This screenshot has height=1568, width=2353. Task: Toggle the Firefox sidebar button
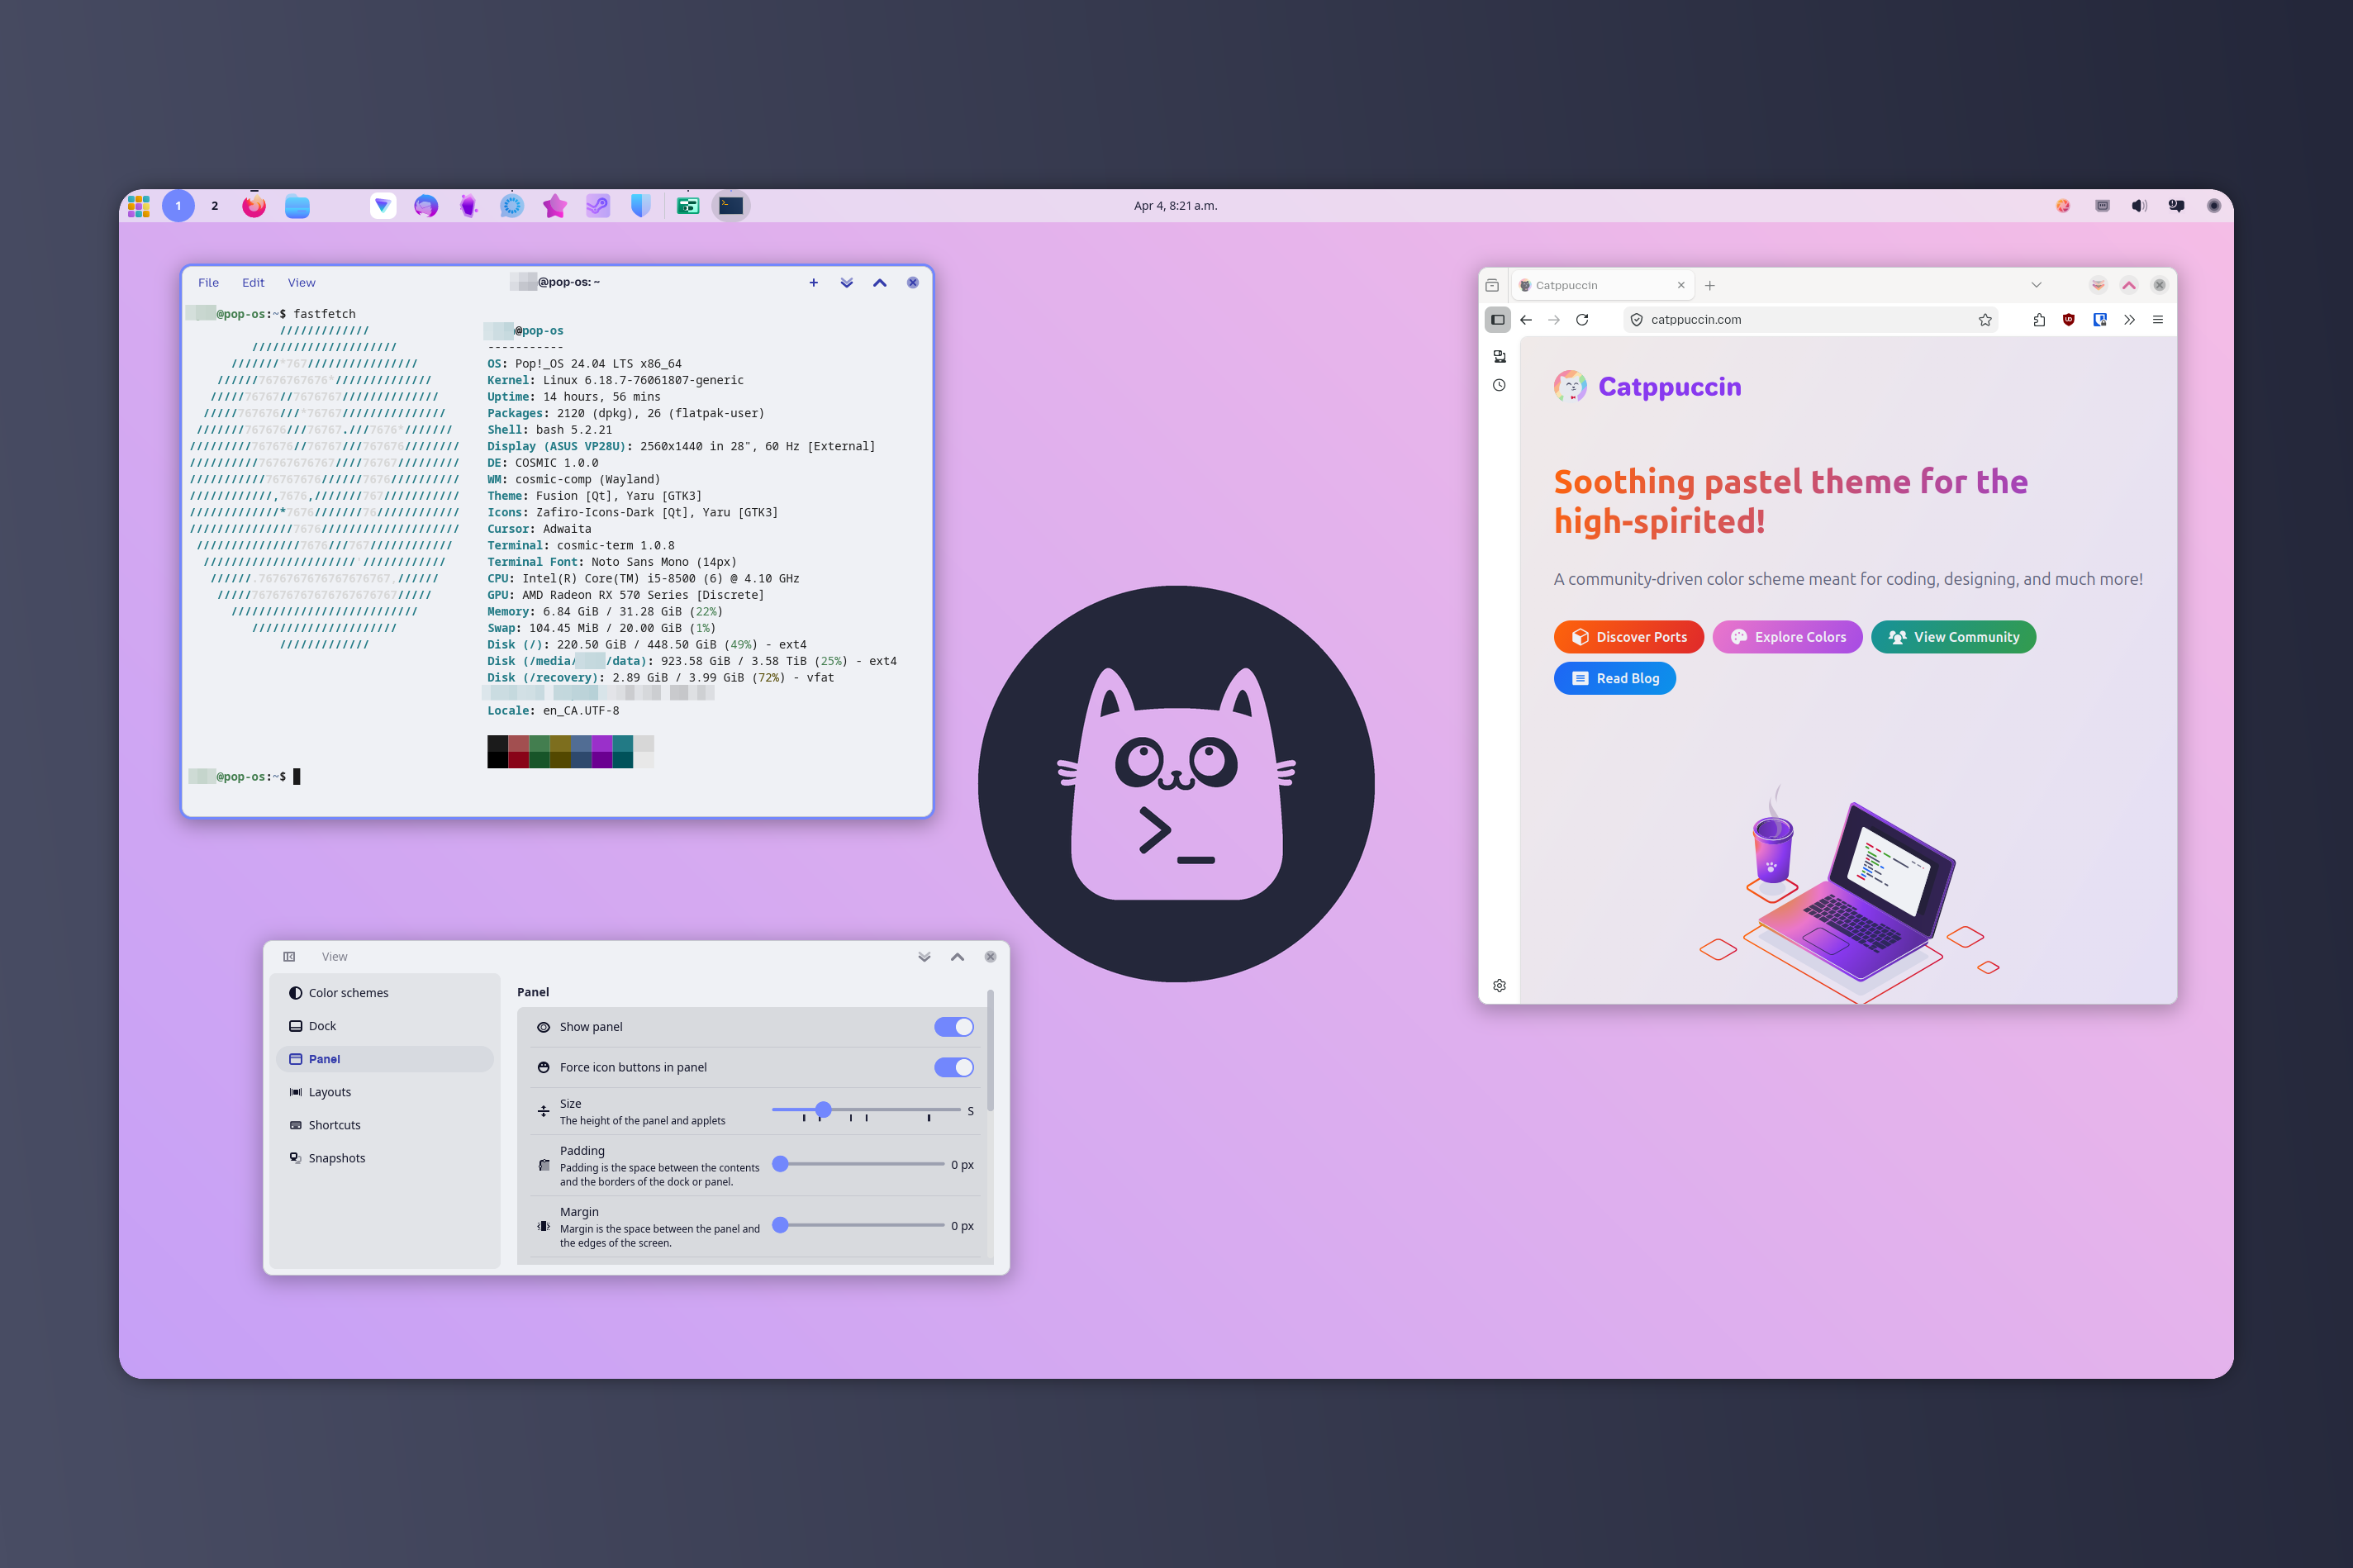pyautogui.click(x=1497, y=320)
